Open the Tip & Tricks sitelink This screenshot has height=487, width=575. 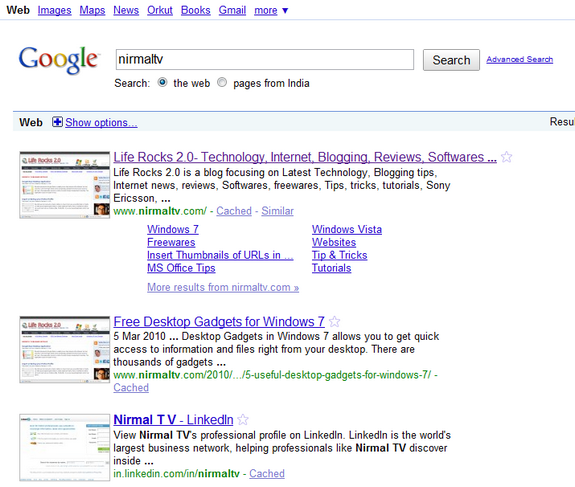coord(340,255)
